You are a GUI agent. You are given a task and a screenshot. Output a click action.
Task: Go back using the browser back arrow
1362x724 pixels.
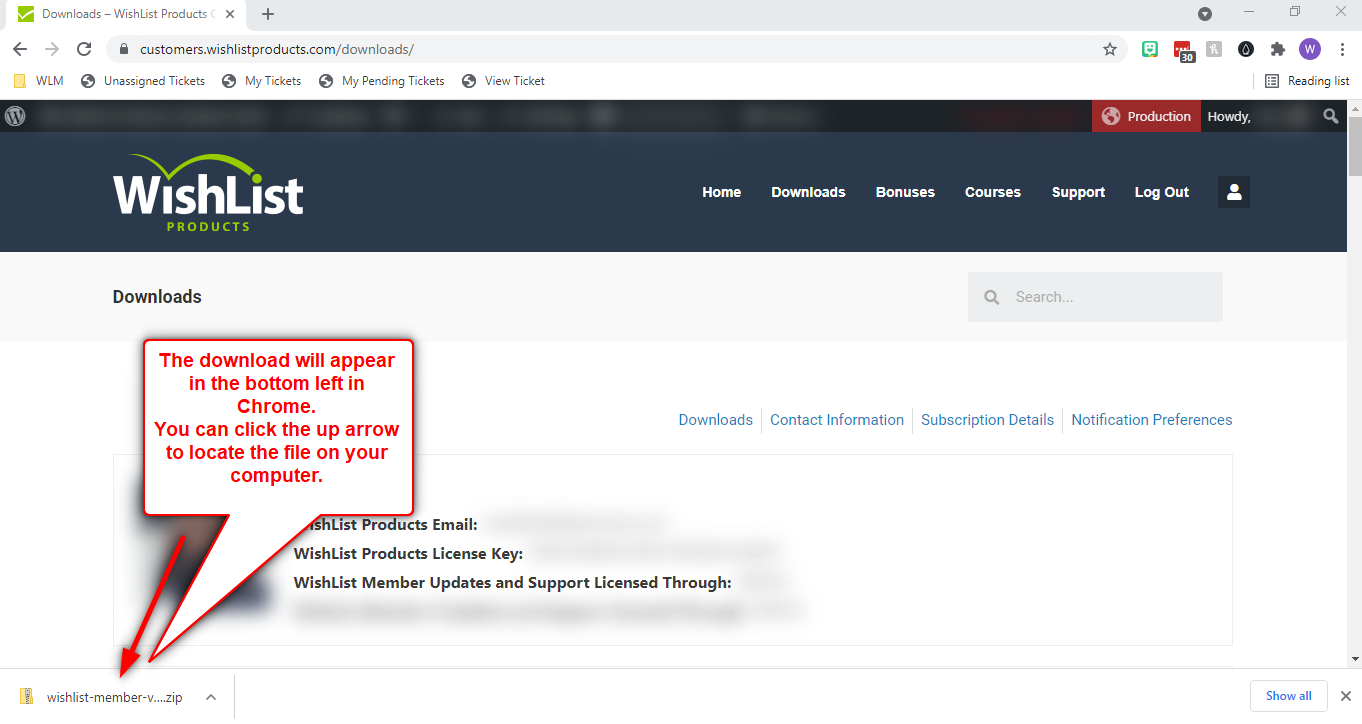pos(20,49)
